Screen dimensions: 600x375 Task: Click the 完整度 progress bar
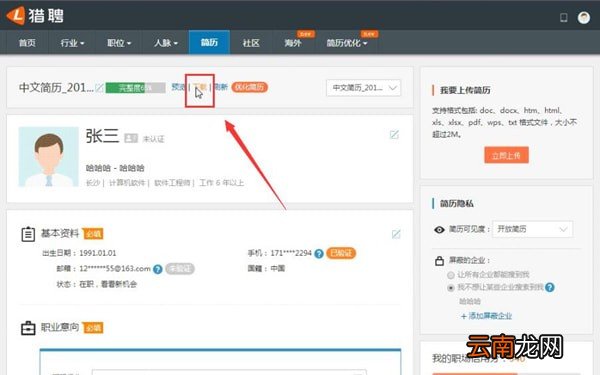pyautogui.click(x=135, y=88)
